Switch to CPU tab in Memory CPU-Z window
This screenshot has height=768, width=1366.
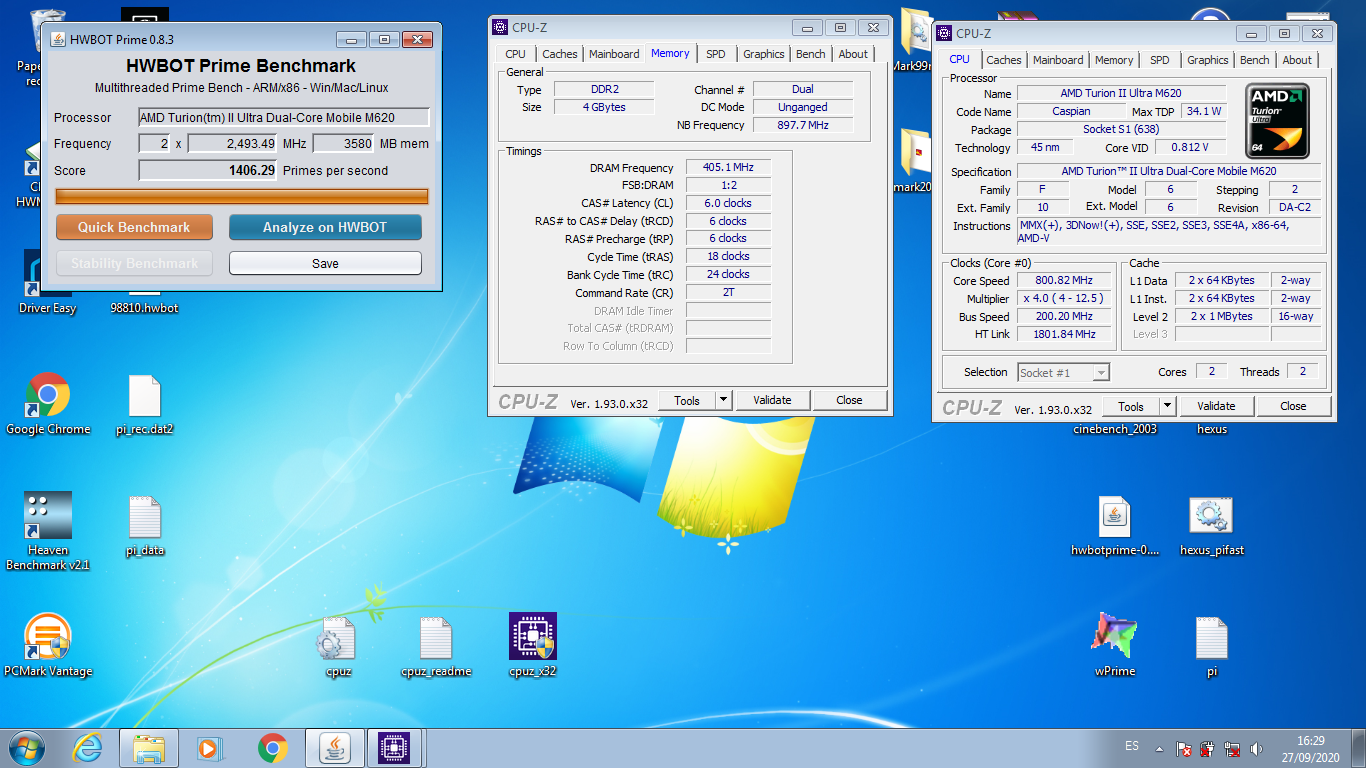(515, 54)
